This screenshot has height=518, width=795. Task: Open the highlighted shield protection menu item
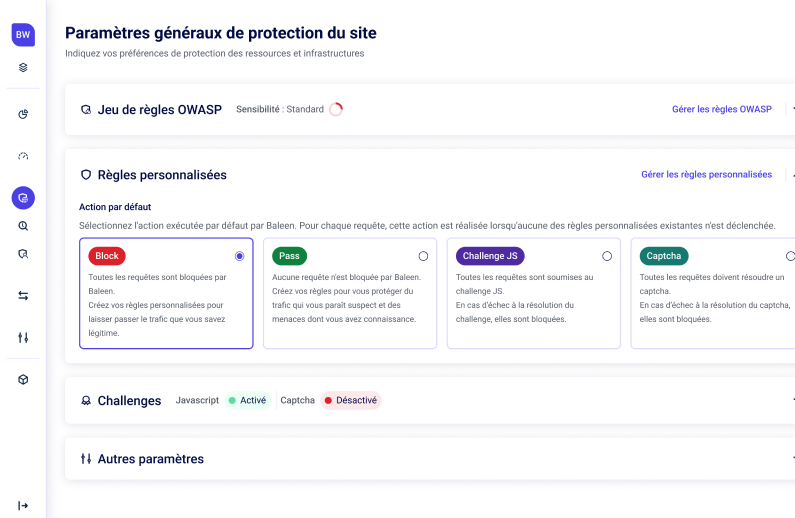point(23,197)
